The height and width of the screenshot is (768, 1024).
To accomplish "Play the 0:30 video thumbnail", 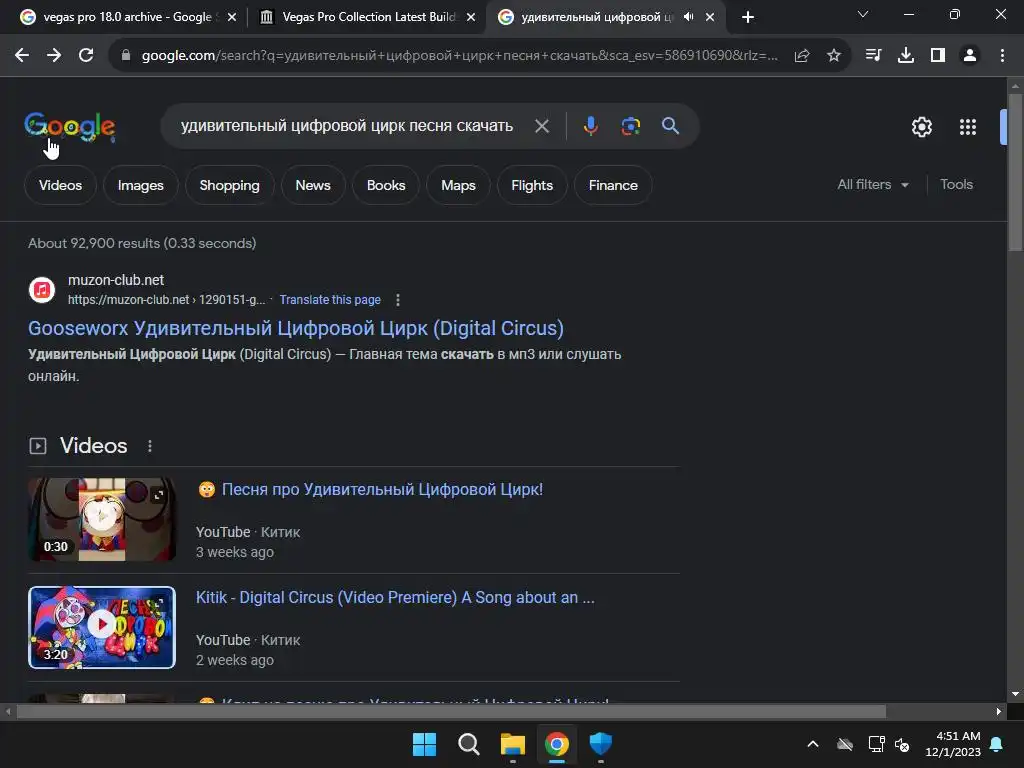I will pos(102,519).
